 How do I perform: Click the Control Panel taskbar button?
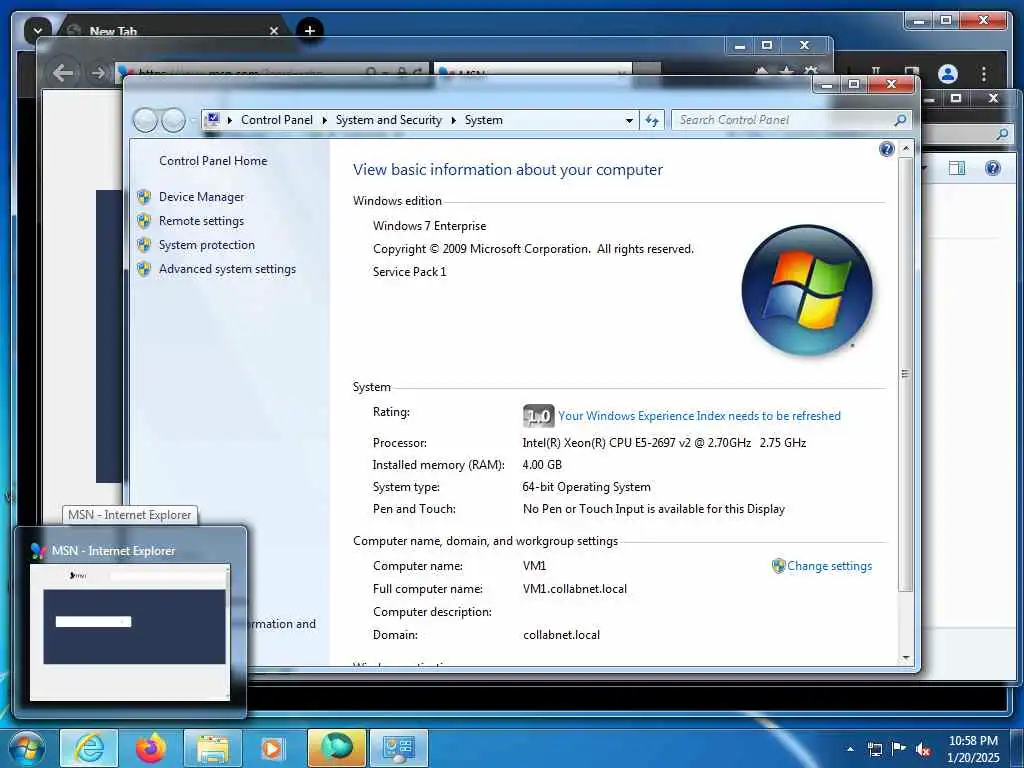(x=398, y=748)
